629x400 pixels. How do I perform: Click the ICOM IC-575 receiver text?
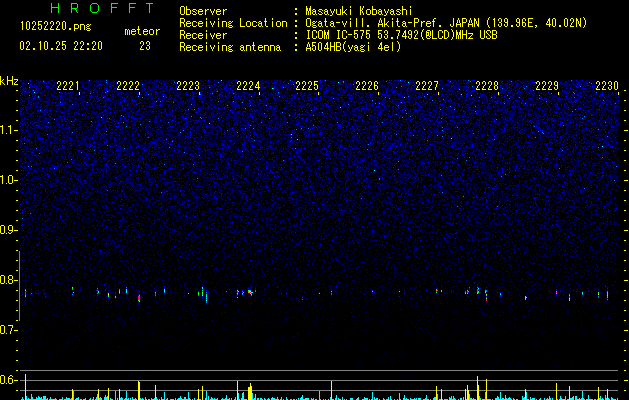click(x=401, y=35)
